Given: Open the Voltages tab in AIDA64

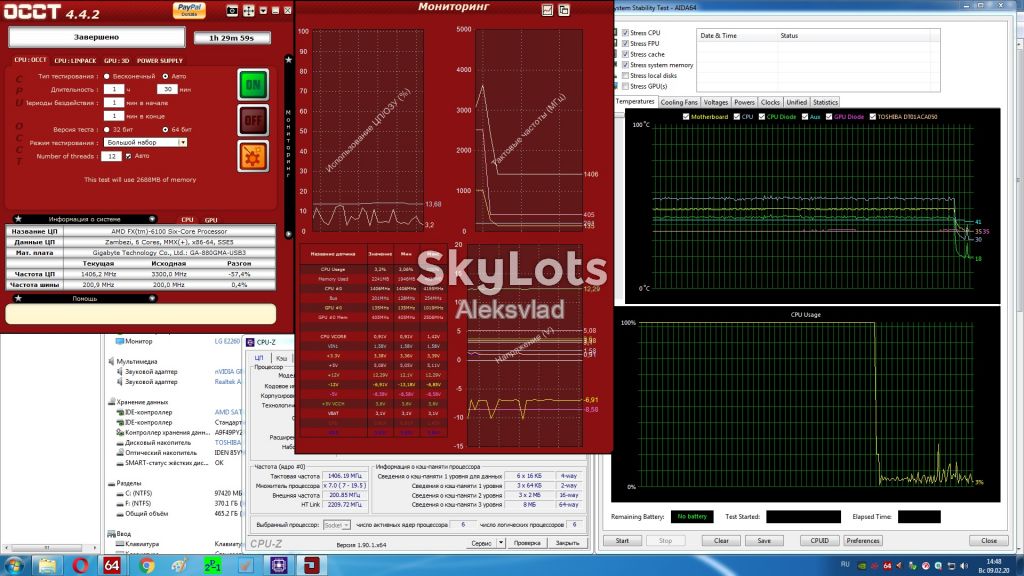Looking at the screenshot, I should 716,103.
